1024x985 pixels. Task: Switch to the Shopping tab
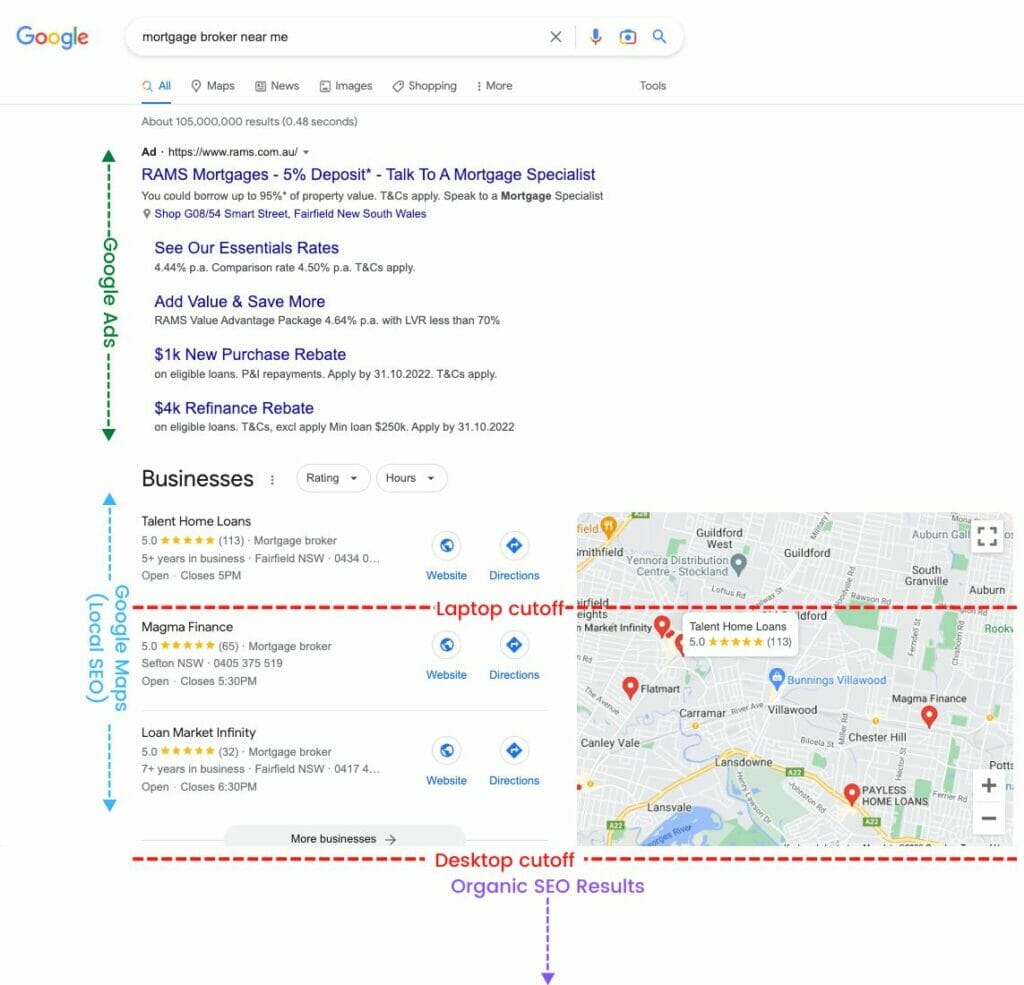(x=424, y=86)
